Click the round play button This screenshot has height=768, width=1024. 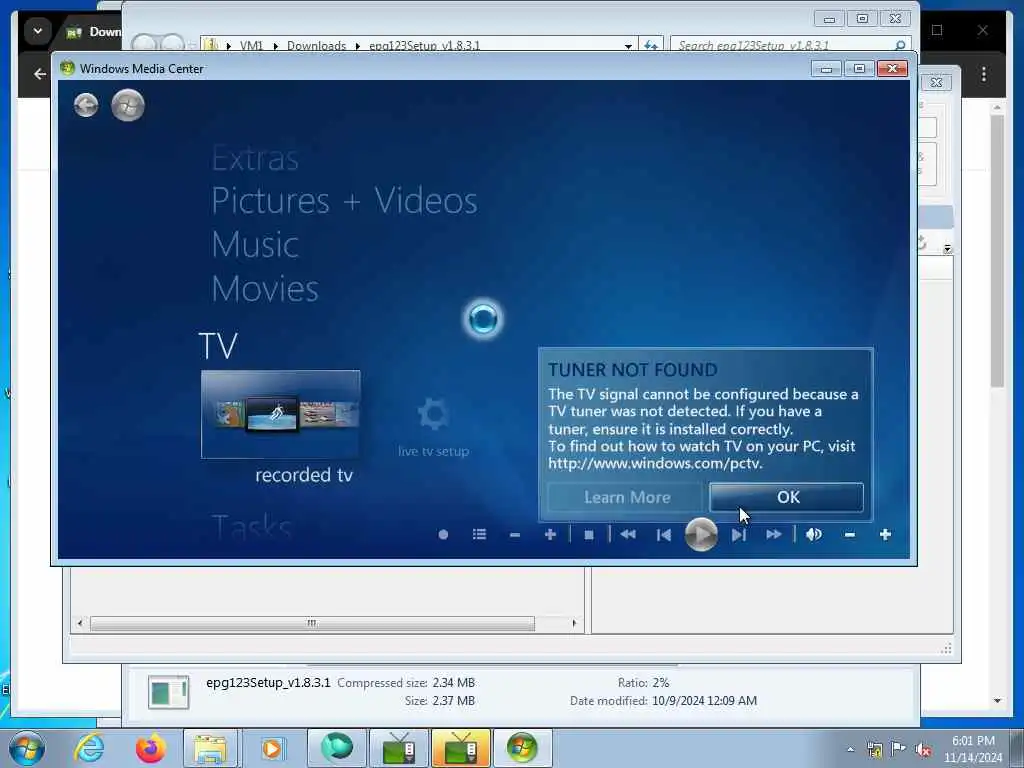[701, 535]
